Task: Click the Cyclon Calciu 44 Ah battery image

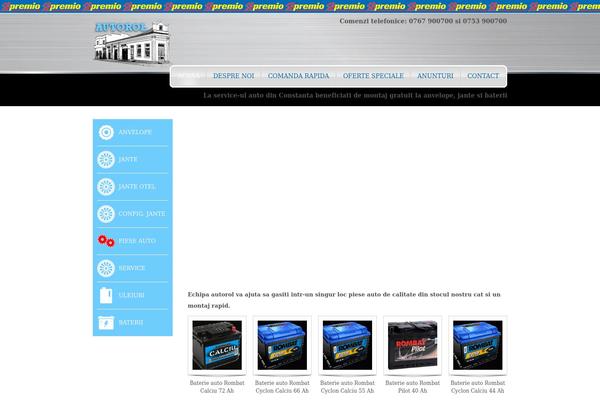Action: tap(478, 345)
